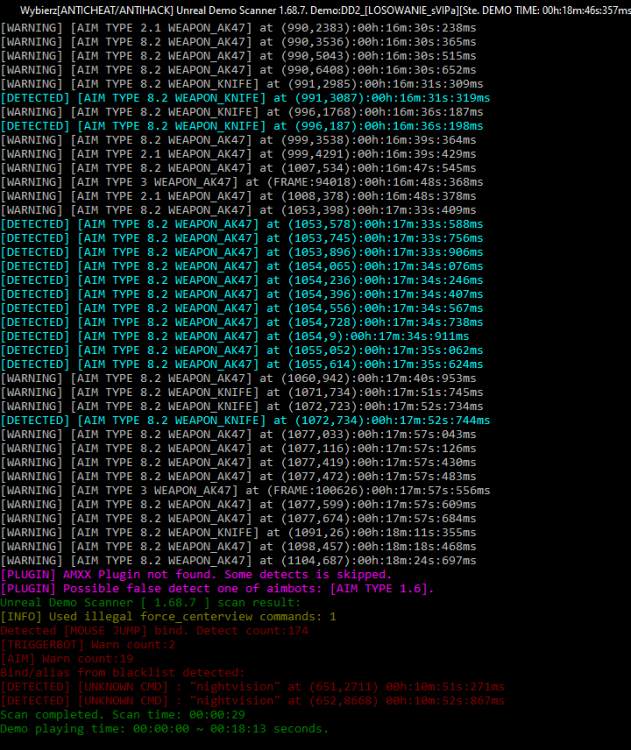Click the Unreal Demo Scanner window title
Screen dimensions: 631x750
coord(315,9)
